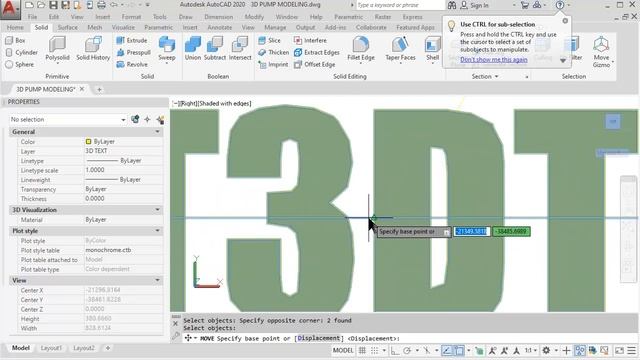Open the Modify menu
This screenshot has width=640, height=360.
pyautogui.click(x=254, y=17)
